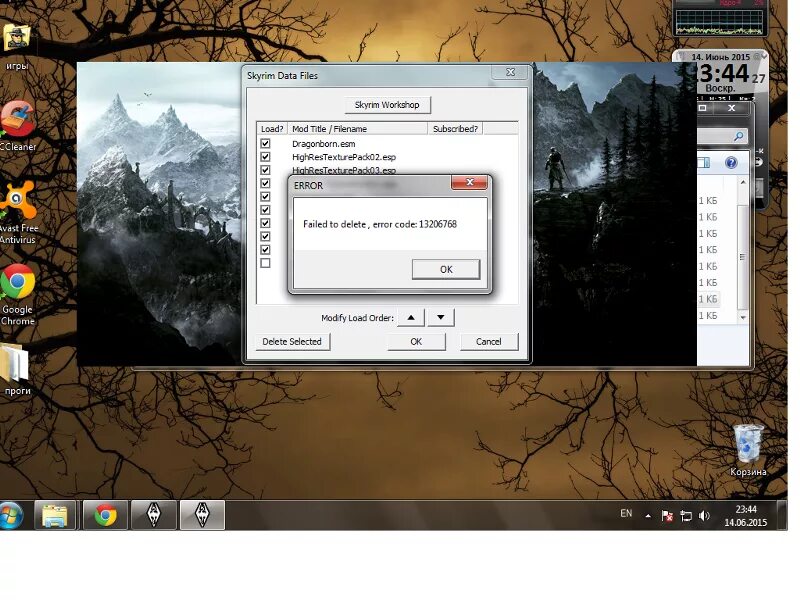Screen dimensions: 800x600
Task: Click Mod Title / Filename column header
Action: pos(358,129)
